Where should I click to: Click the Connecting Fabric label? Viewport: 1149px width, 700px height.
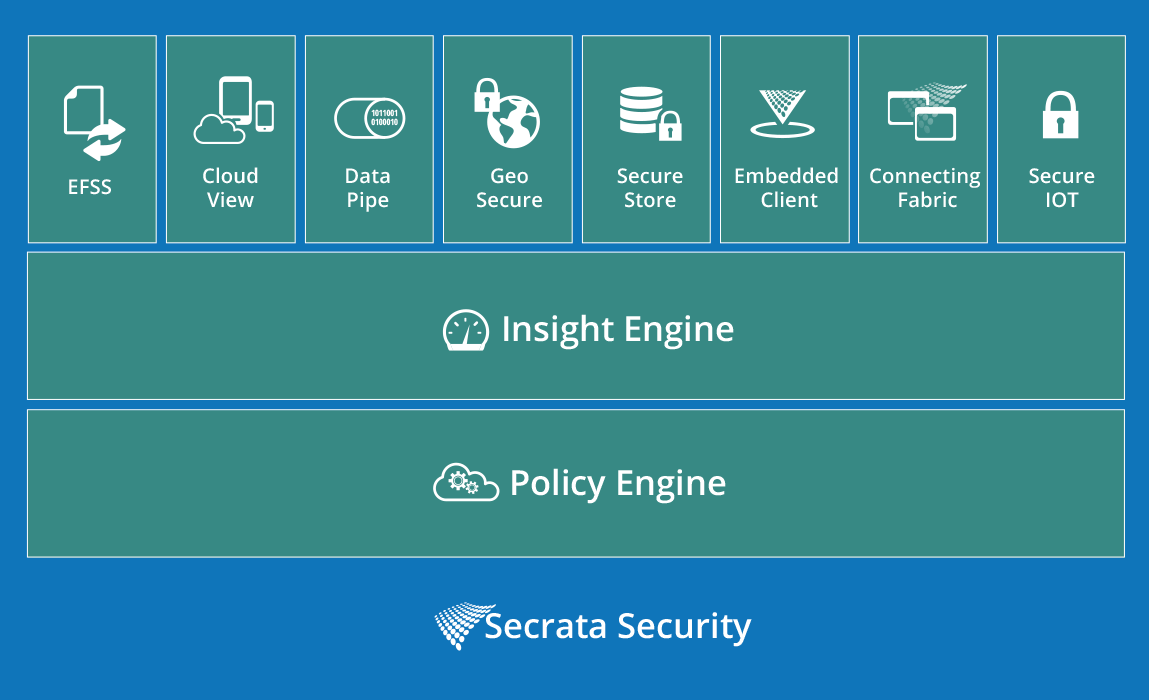pyautogui.click(x=925, y=188)
